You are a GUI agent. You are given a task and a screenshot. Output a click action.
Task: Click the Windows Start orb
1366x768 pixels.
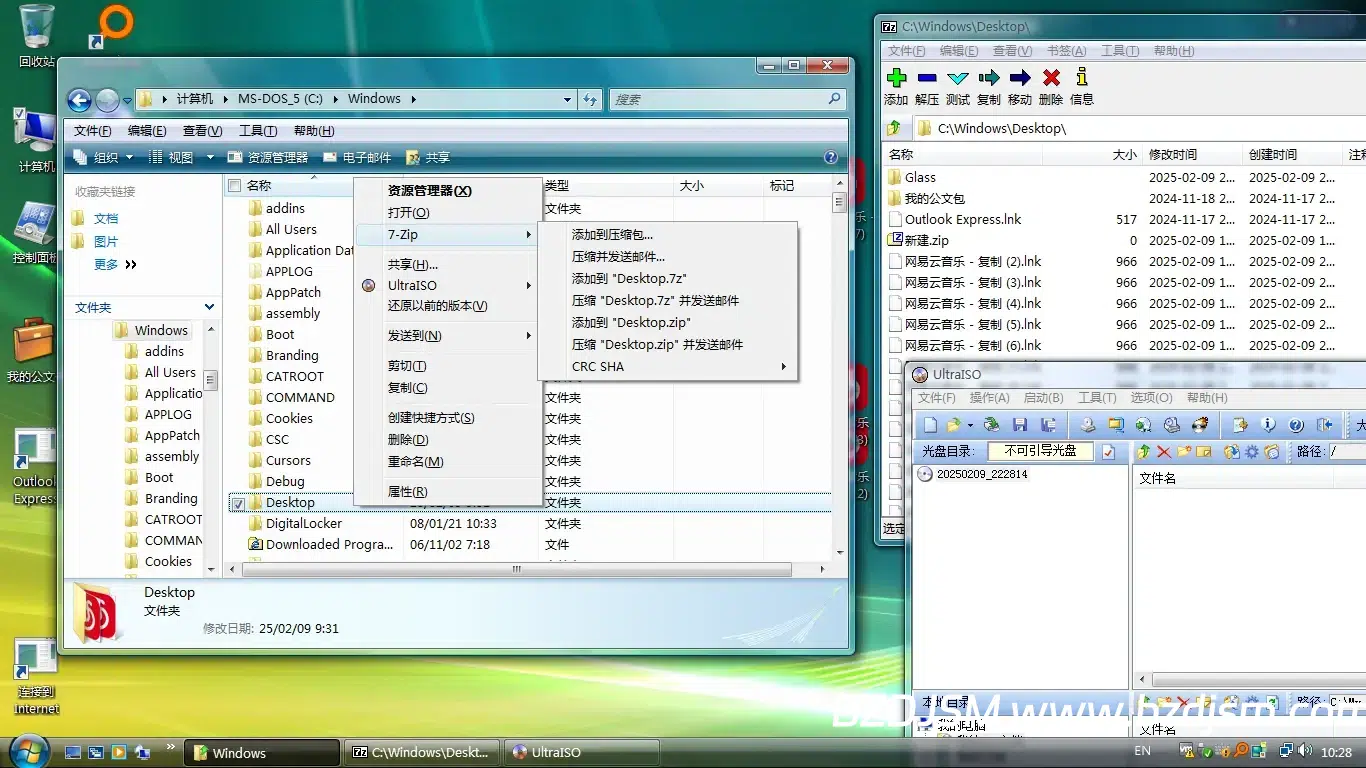[x=27, y=750]
